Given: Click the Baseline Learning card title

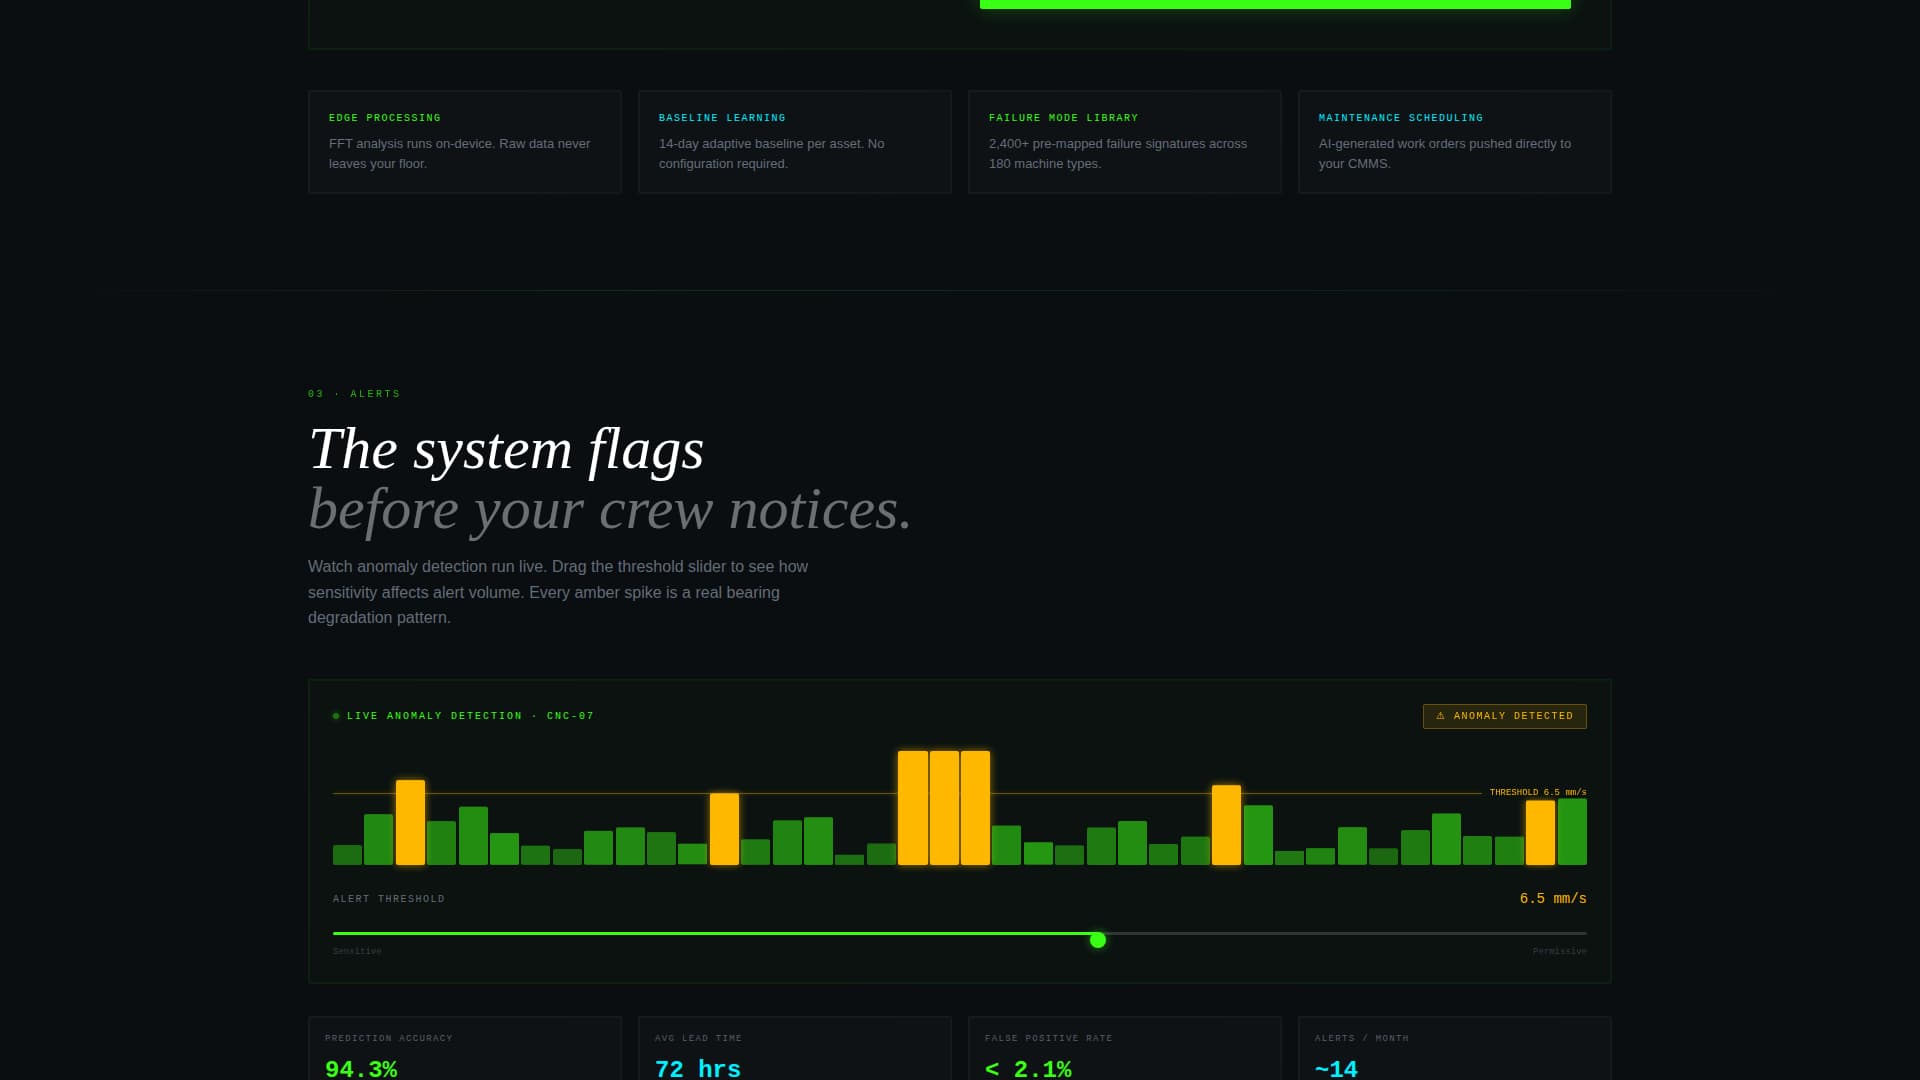Looking at the screenshot, I should tap(722, 118).
